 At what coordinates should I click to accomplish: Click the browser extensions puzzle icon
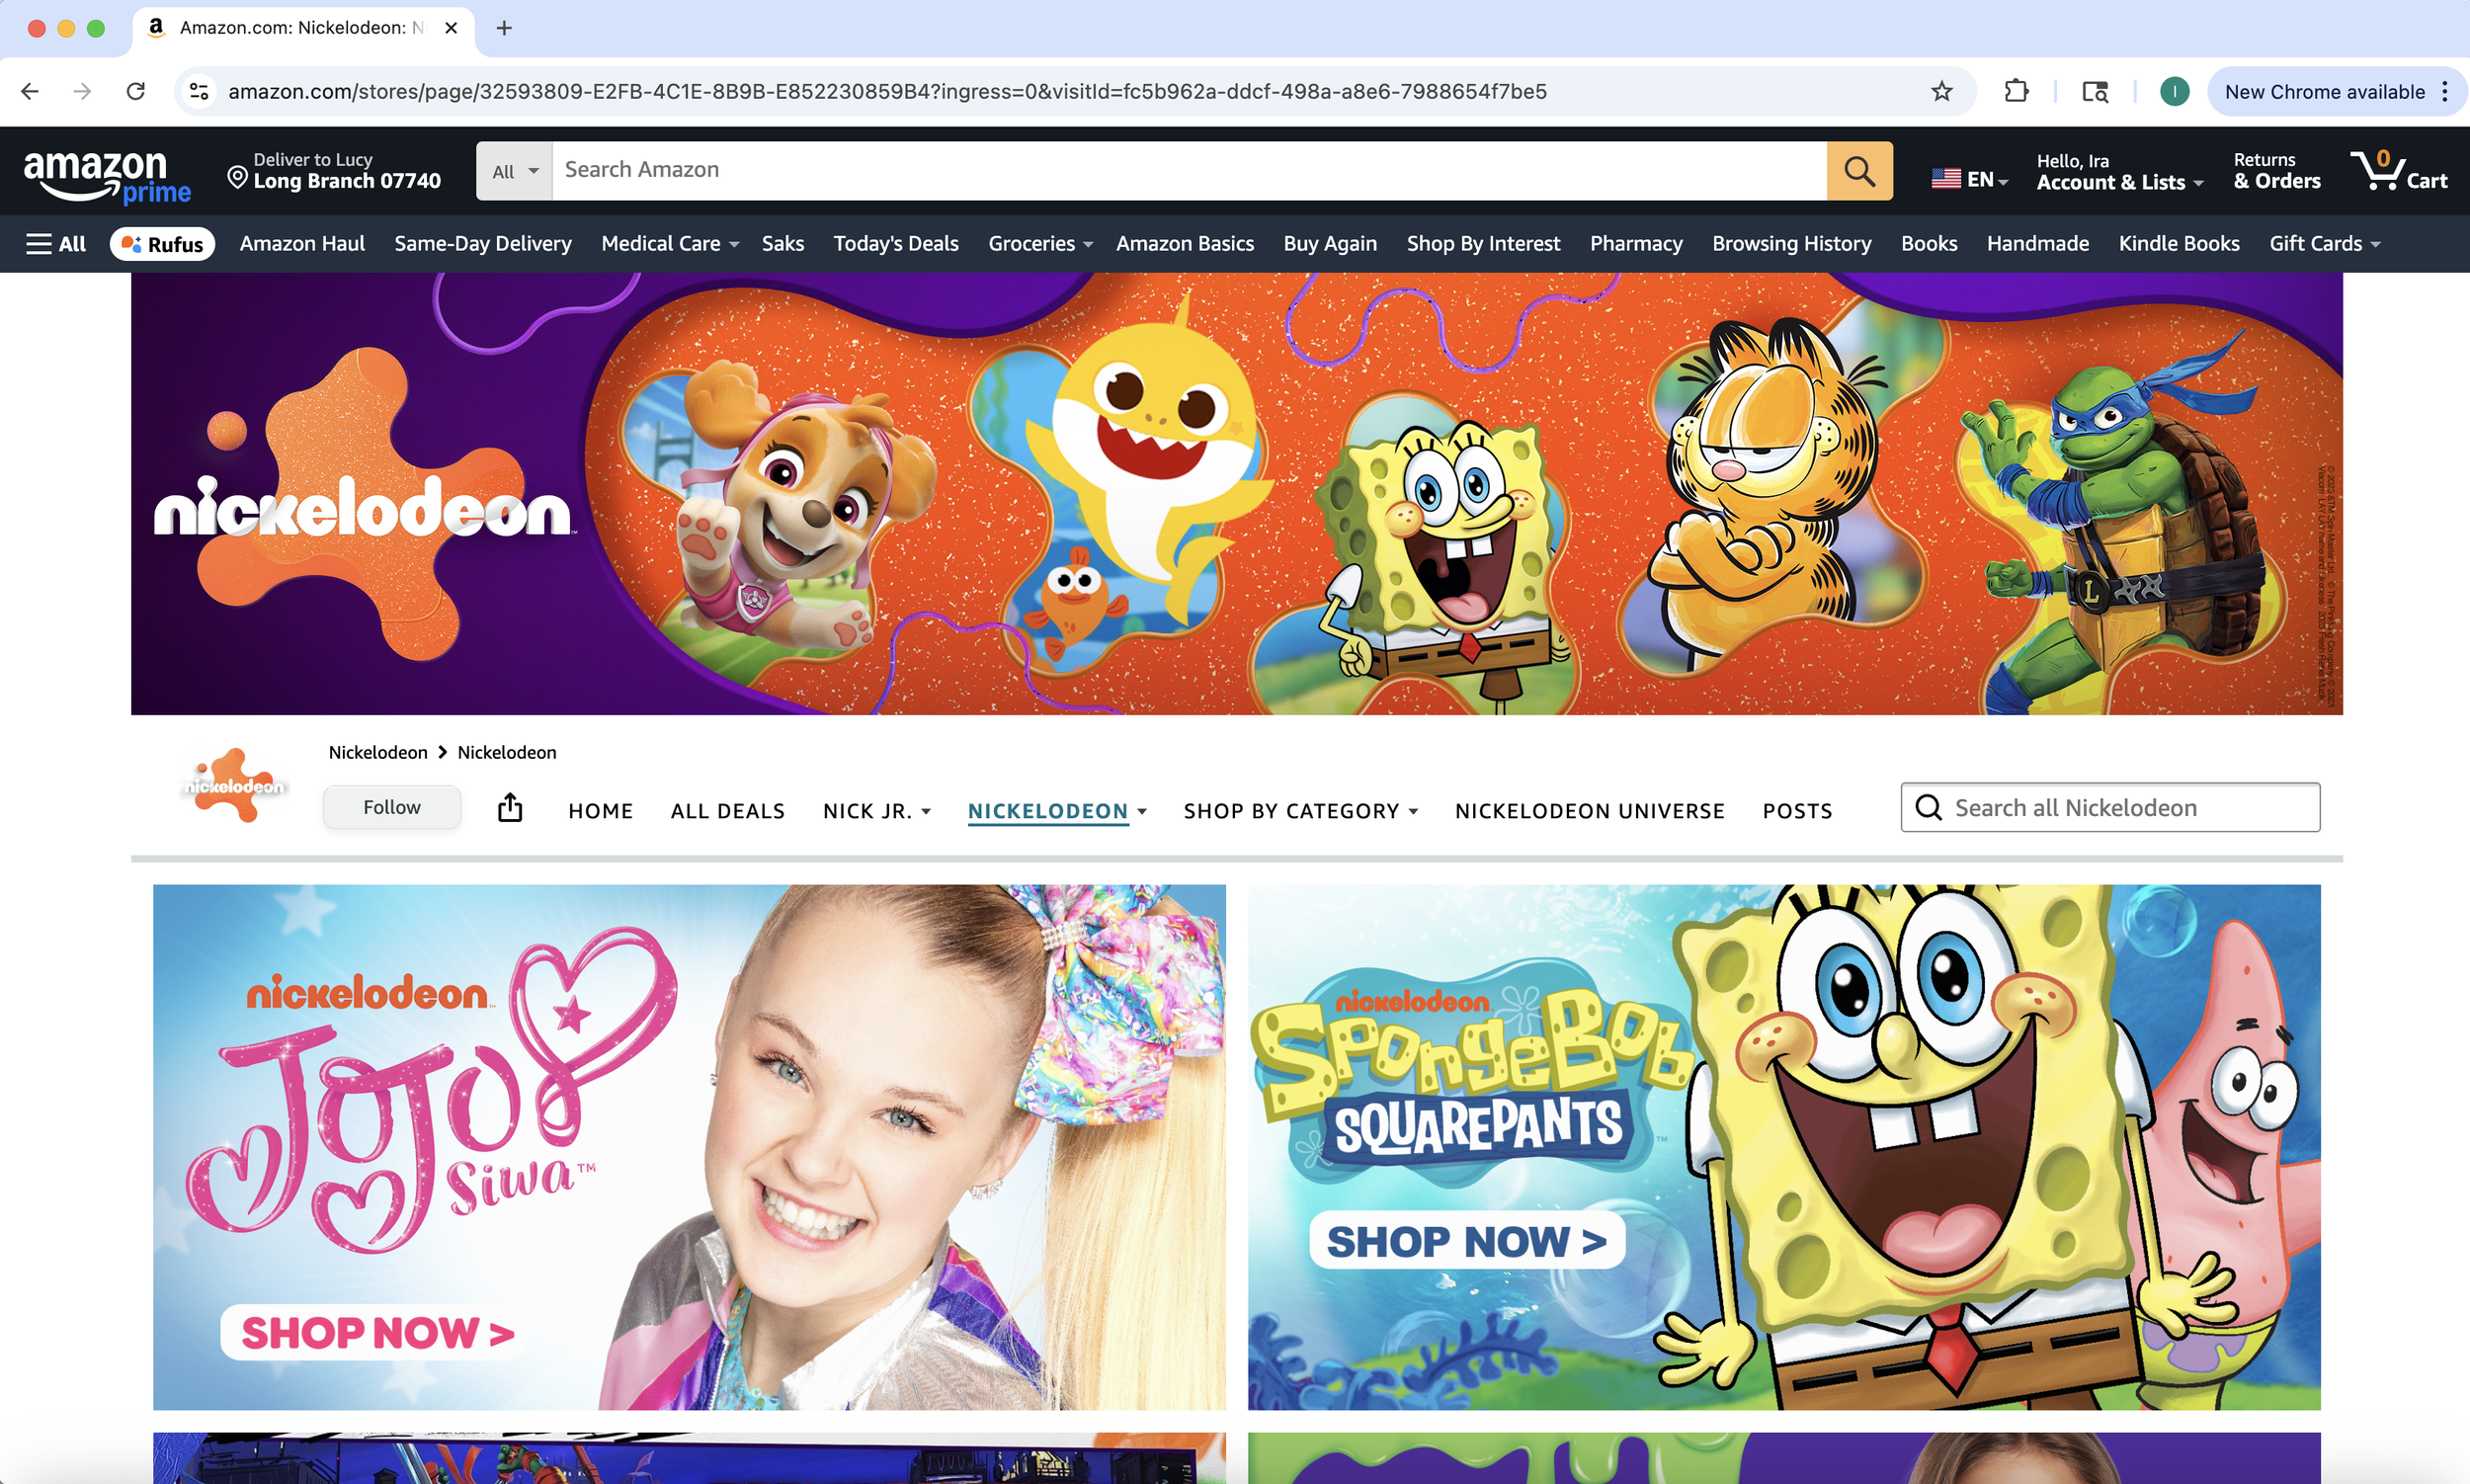(2016, 91)
